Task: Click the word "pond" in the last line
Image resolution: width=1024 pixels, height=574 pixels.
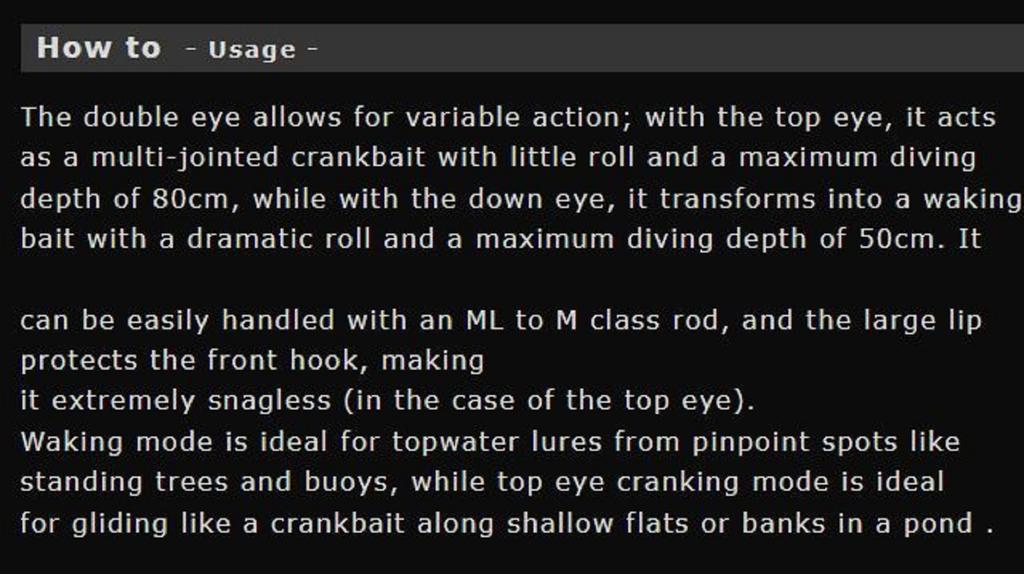Action: (936, 523)
